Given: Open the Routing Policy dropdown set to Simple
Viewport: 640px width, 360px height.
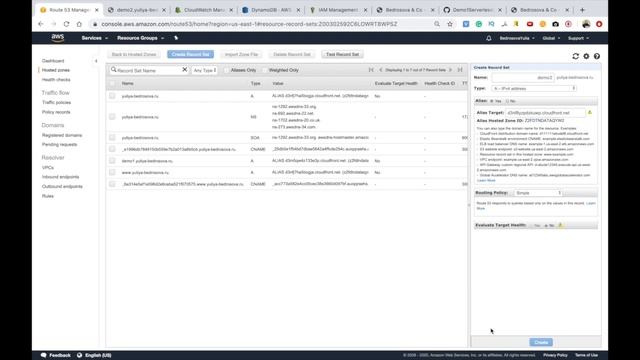Looking at the screenshot, I should coord(537,193).
